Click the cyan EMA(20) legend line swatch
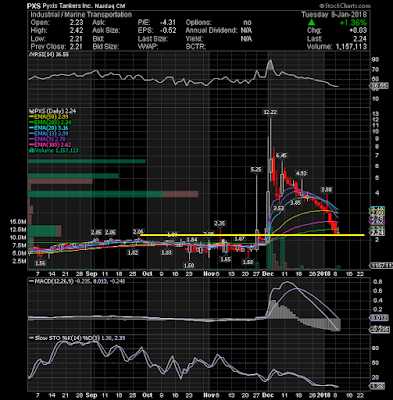This screenshot has height=400, width=393. point(31,128)
